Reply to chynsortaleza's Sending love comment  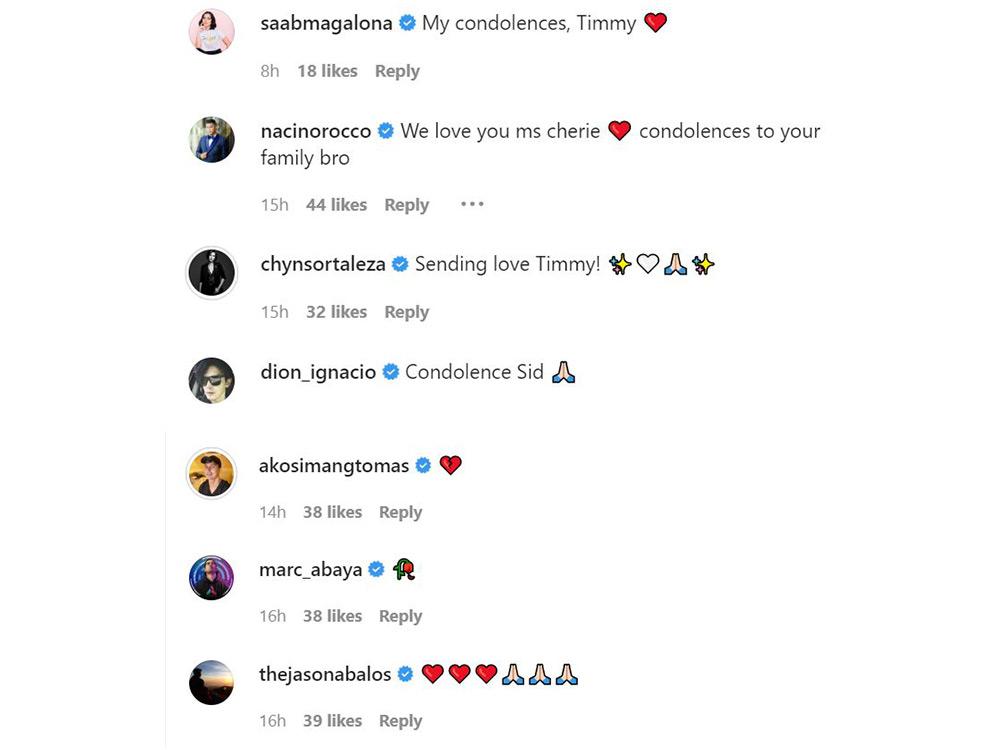[407, 312]
